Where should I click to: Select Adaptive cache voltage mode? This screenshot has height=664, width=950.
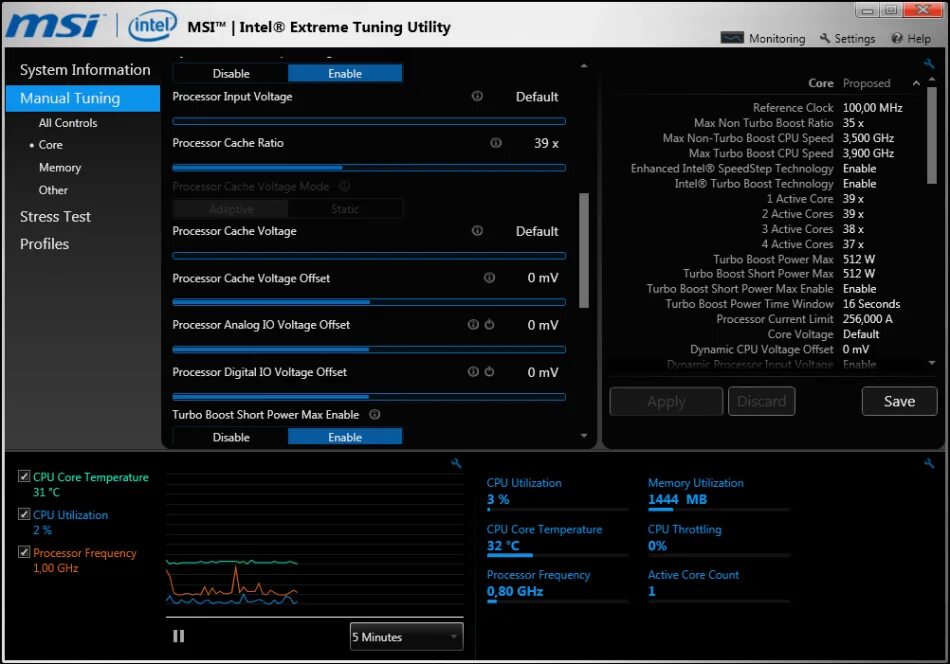pos(231,209)
